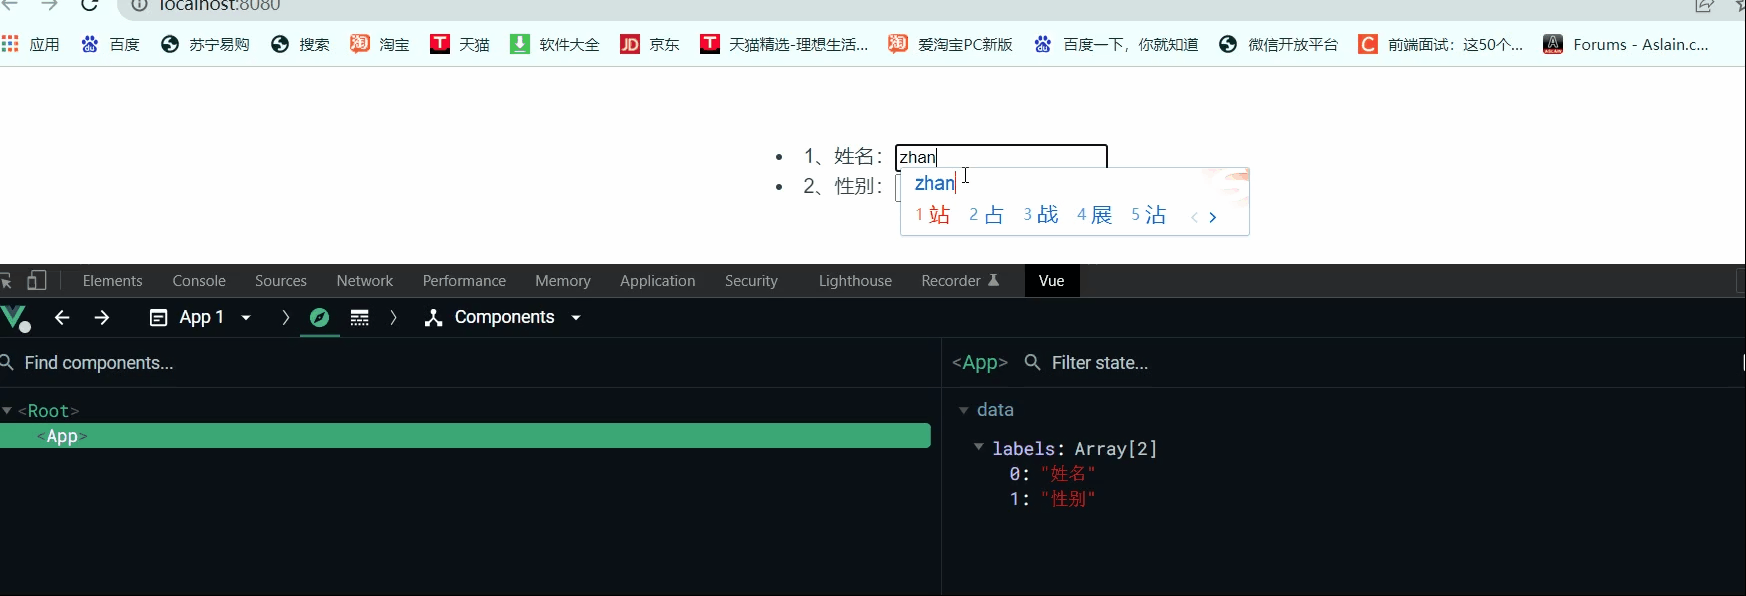Screen dimensions: 1746x596
Task: Choose IME candidate 3 战
Action: [x=1040, y=215]
